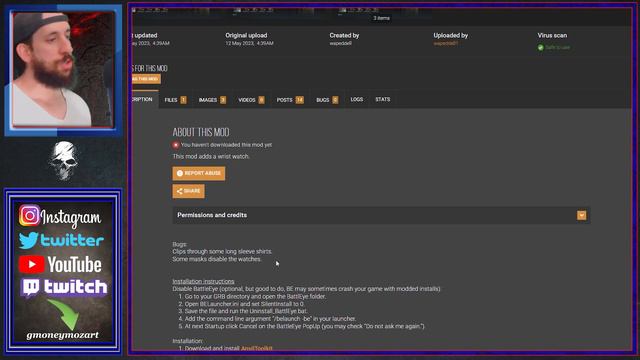Click 'Some masks disable the watches.' text
Image resolution: width=640 pixels, height=360 pixels.
[217, 259]
